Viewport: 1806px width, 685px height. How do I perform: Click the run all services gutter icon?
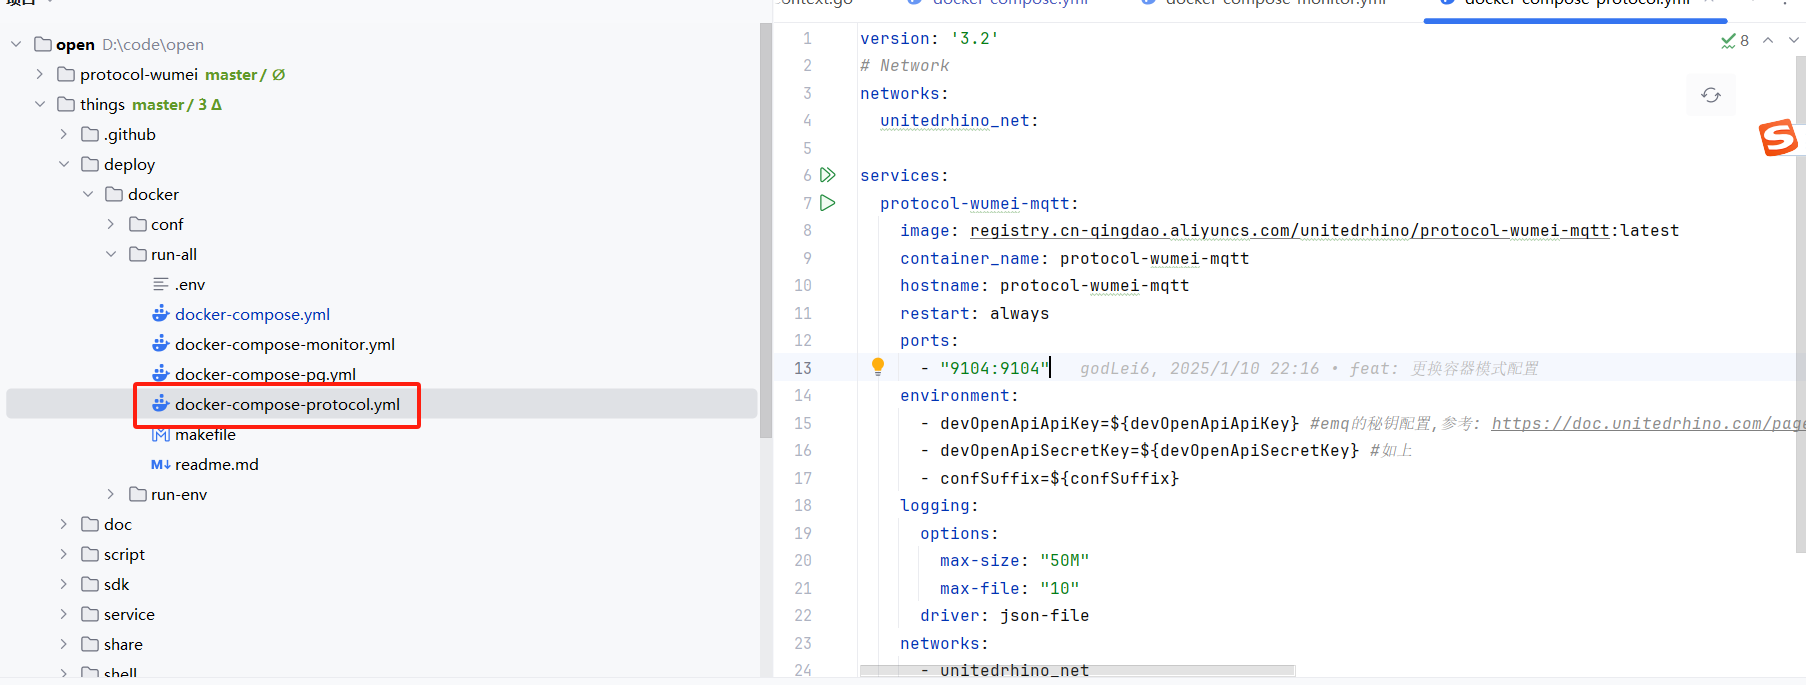pos(827,175)
